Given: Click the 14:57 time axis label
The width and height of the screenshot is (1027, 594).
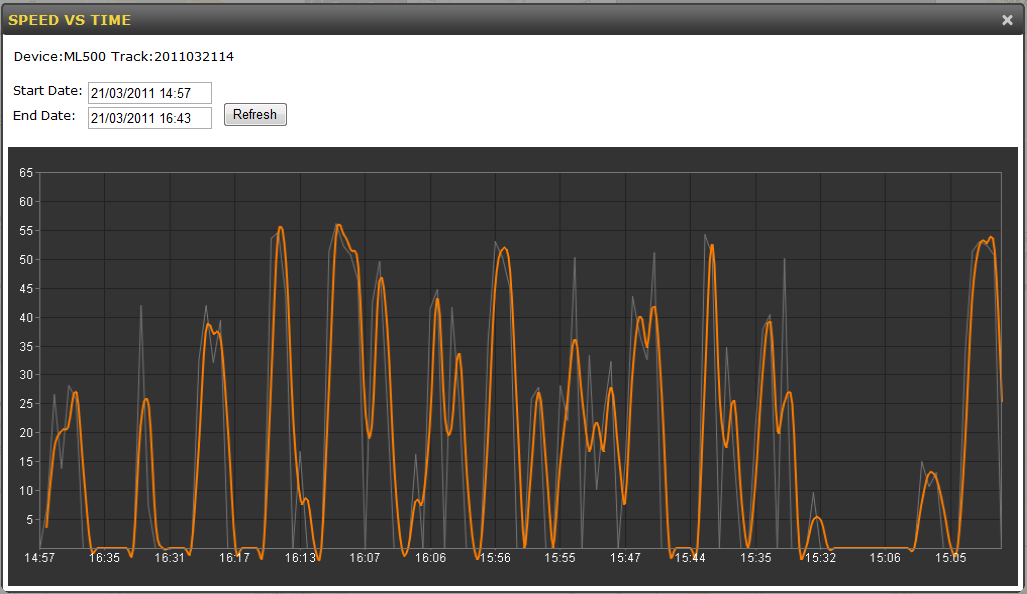Looking at the screenshot, I should click(39, 558).
